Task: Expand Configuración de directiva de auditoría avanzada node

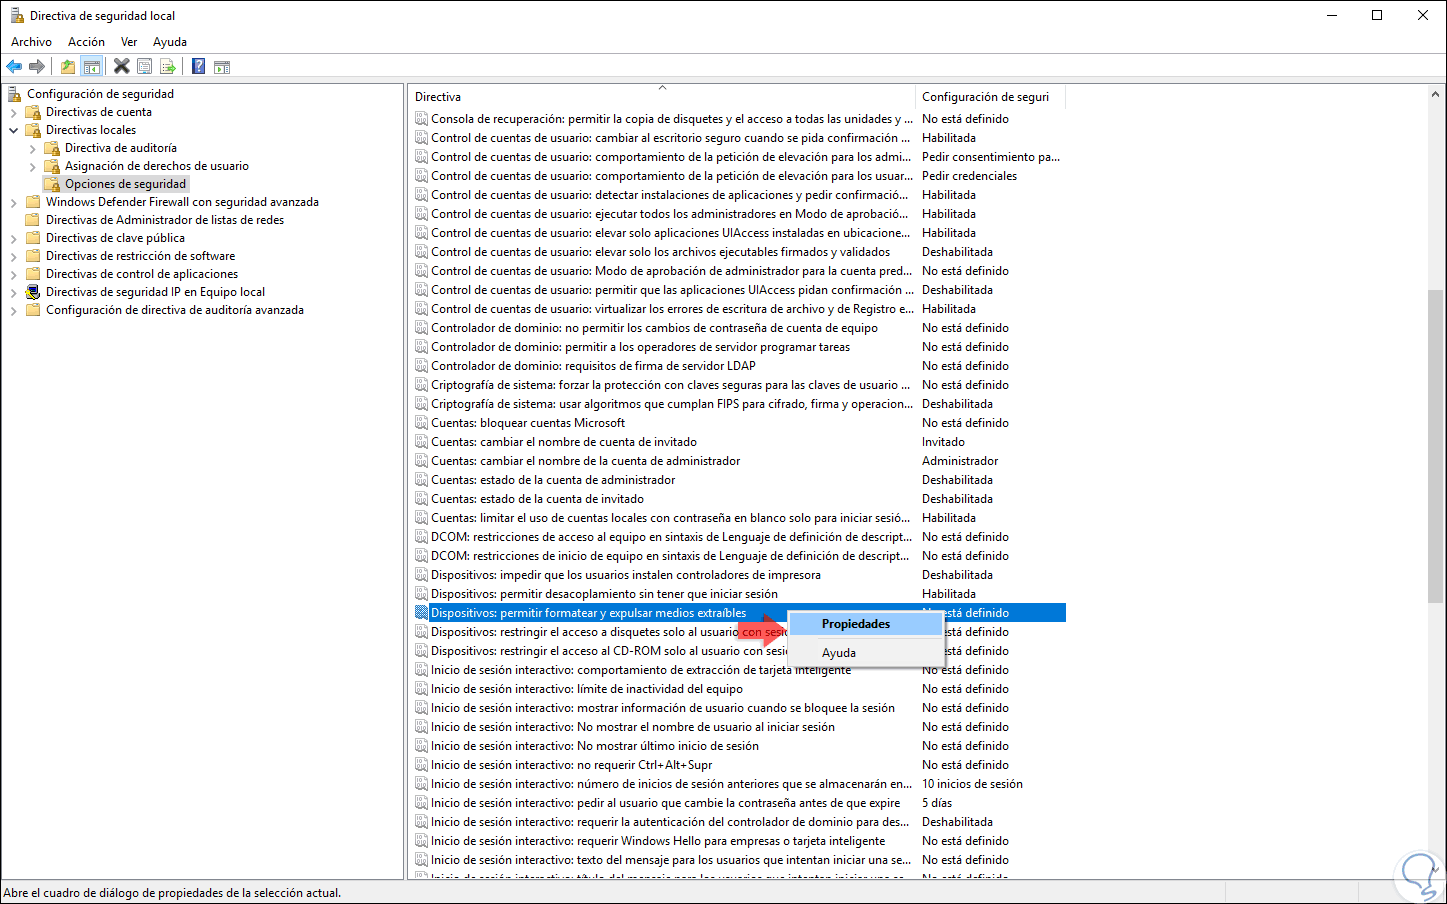Action: point(14,310)
